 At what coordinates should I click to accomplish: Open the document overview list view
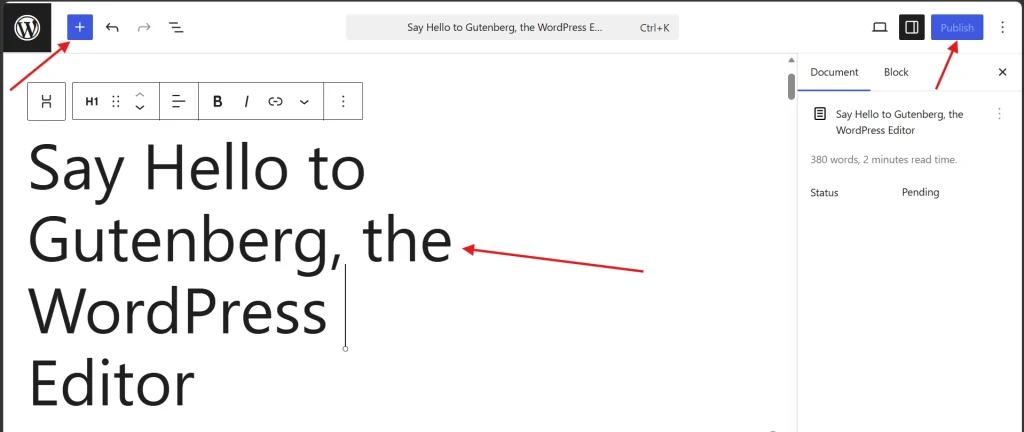176,27
